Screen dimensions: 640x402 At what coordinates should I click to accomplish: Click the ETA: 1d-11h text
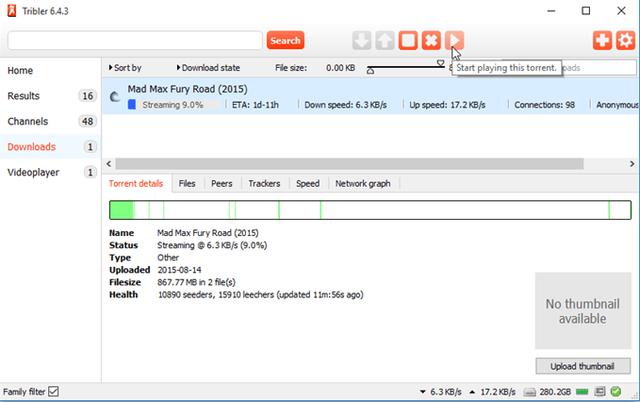coord(255,105)
